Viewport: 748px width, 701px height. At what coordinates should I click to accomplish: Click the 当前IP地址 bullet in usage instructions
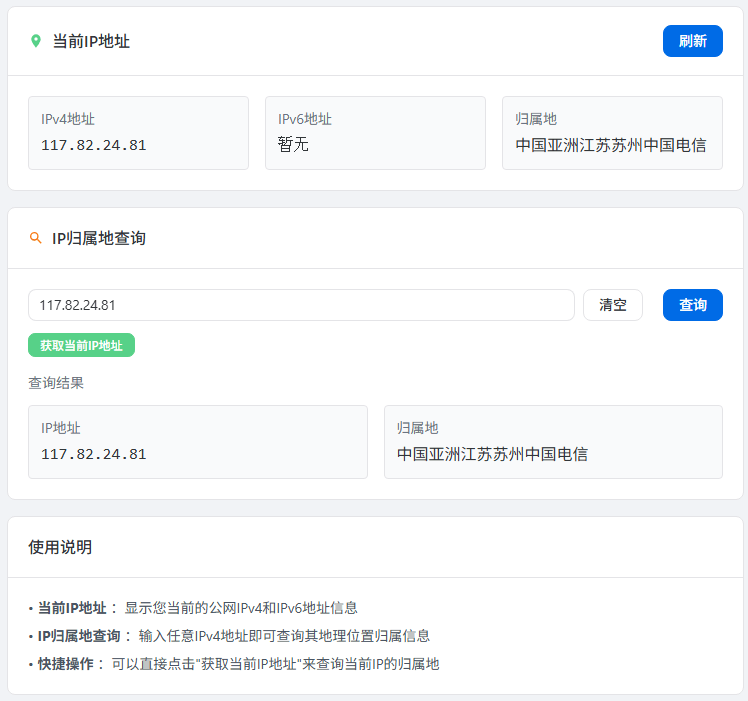72,607
